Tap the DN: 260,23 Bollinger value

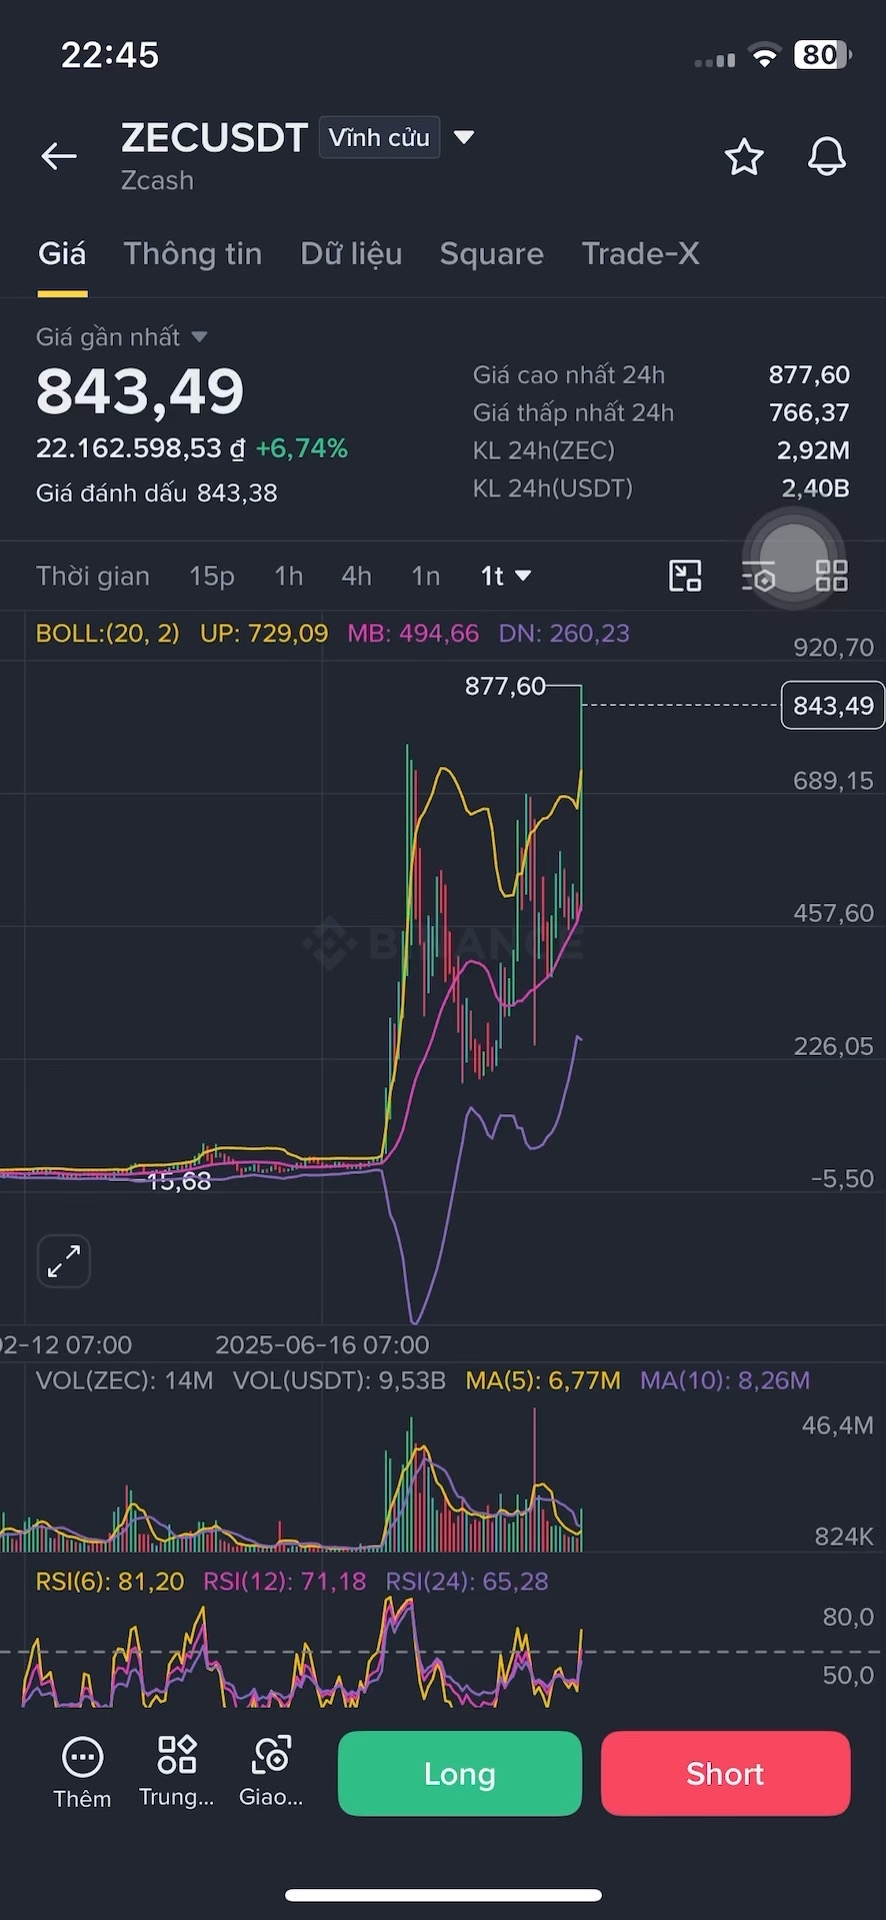pyautogui.click(x=564, y=633)
